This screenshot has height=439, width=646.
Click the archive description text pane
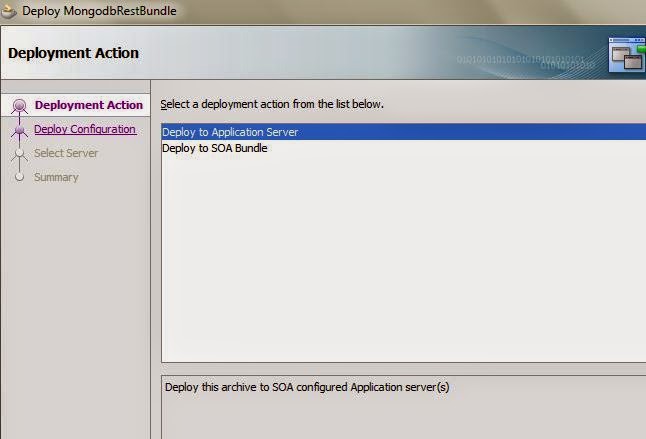tap(404, 407)
